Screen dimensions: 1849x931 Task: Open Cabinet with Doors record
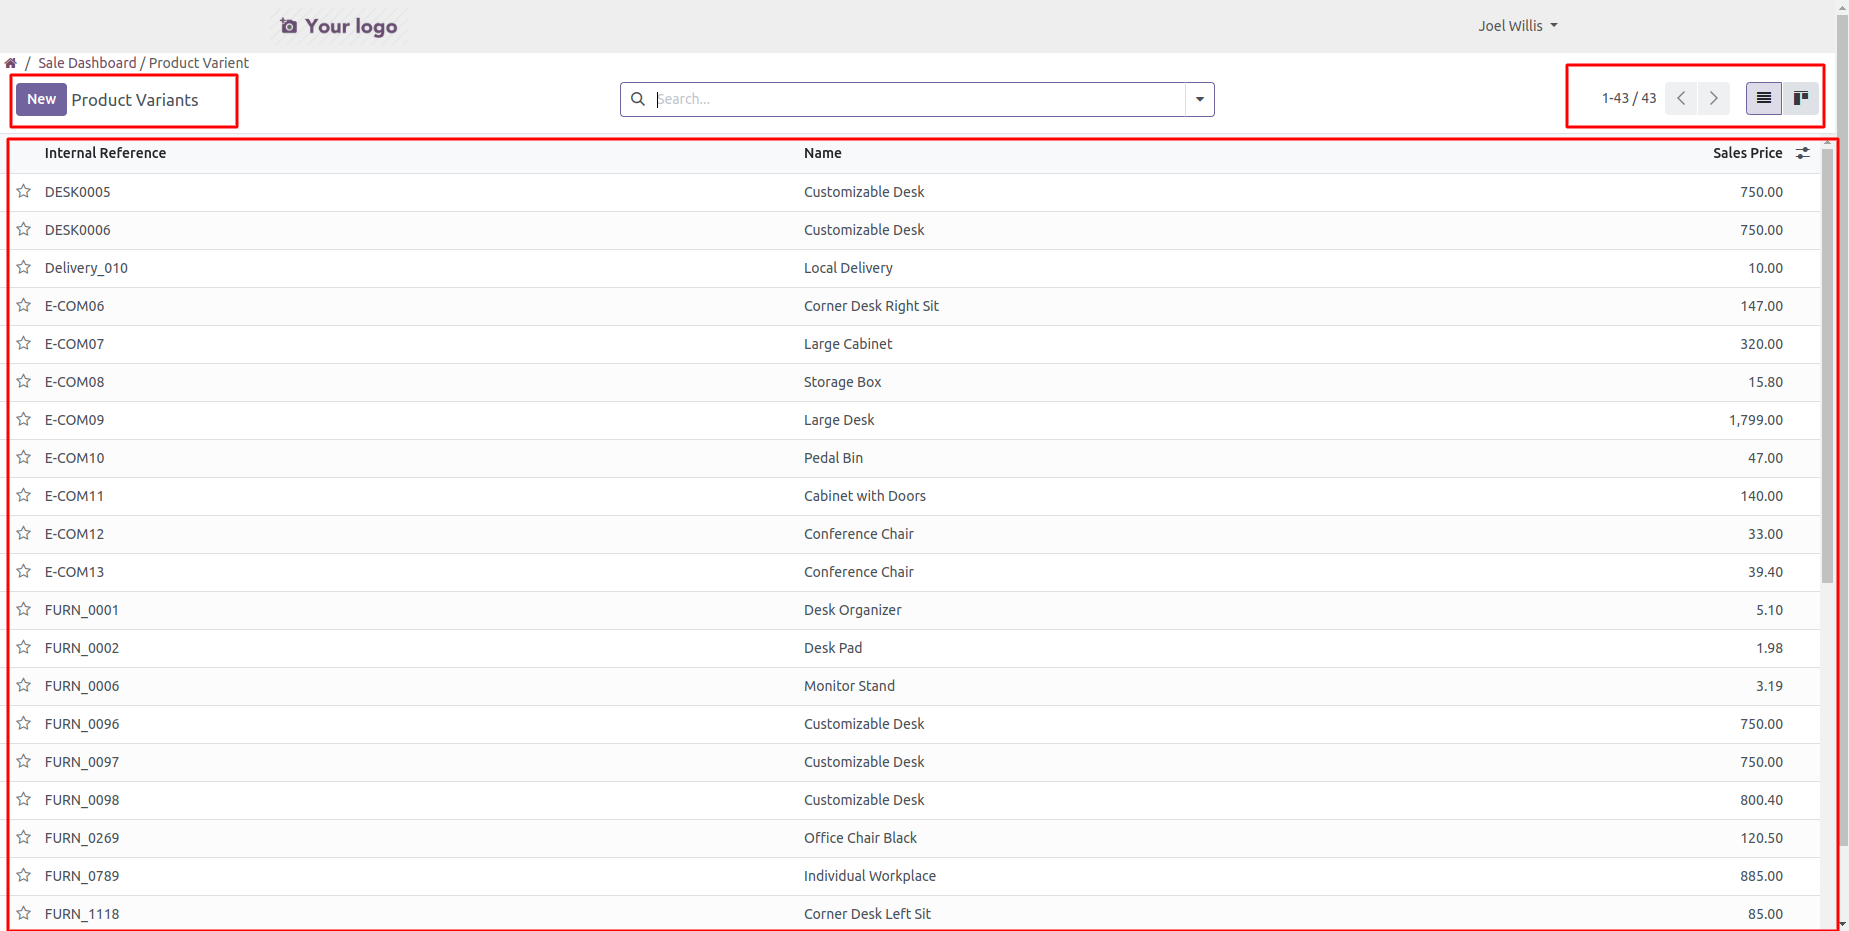point(865,496)
